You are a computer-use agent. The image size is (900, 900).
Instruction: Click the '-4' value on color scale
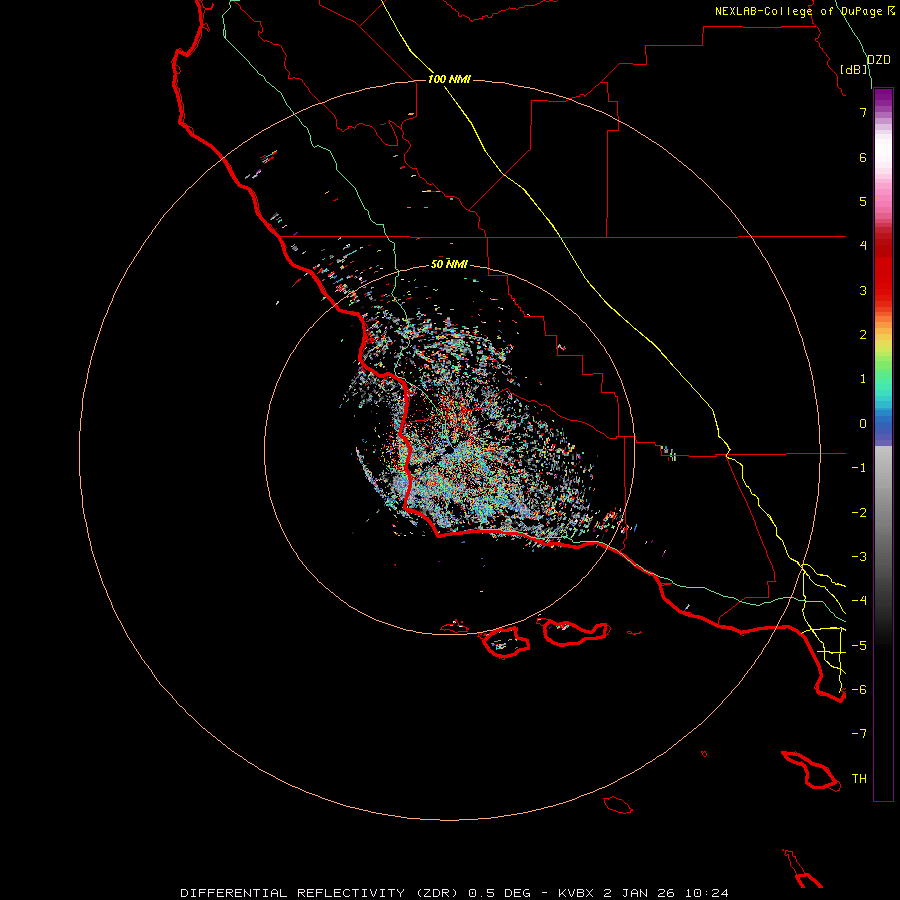point(859,601)
